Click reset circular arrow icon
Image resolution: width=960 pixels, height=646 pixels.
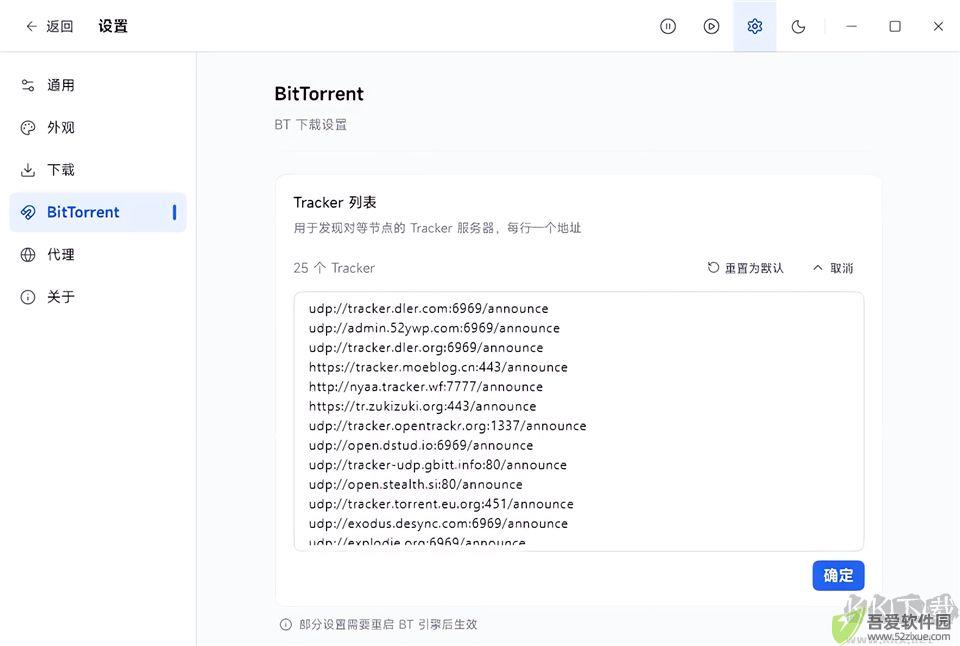tap(713, 268)
